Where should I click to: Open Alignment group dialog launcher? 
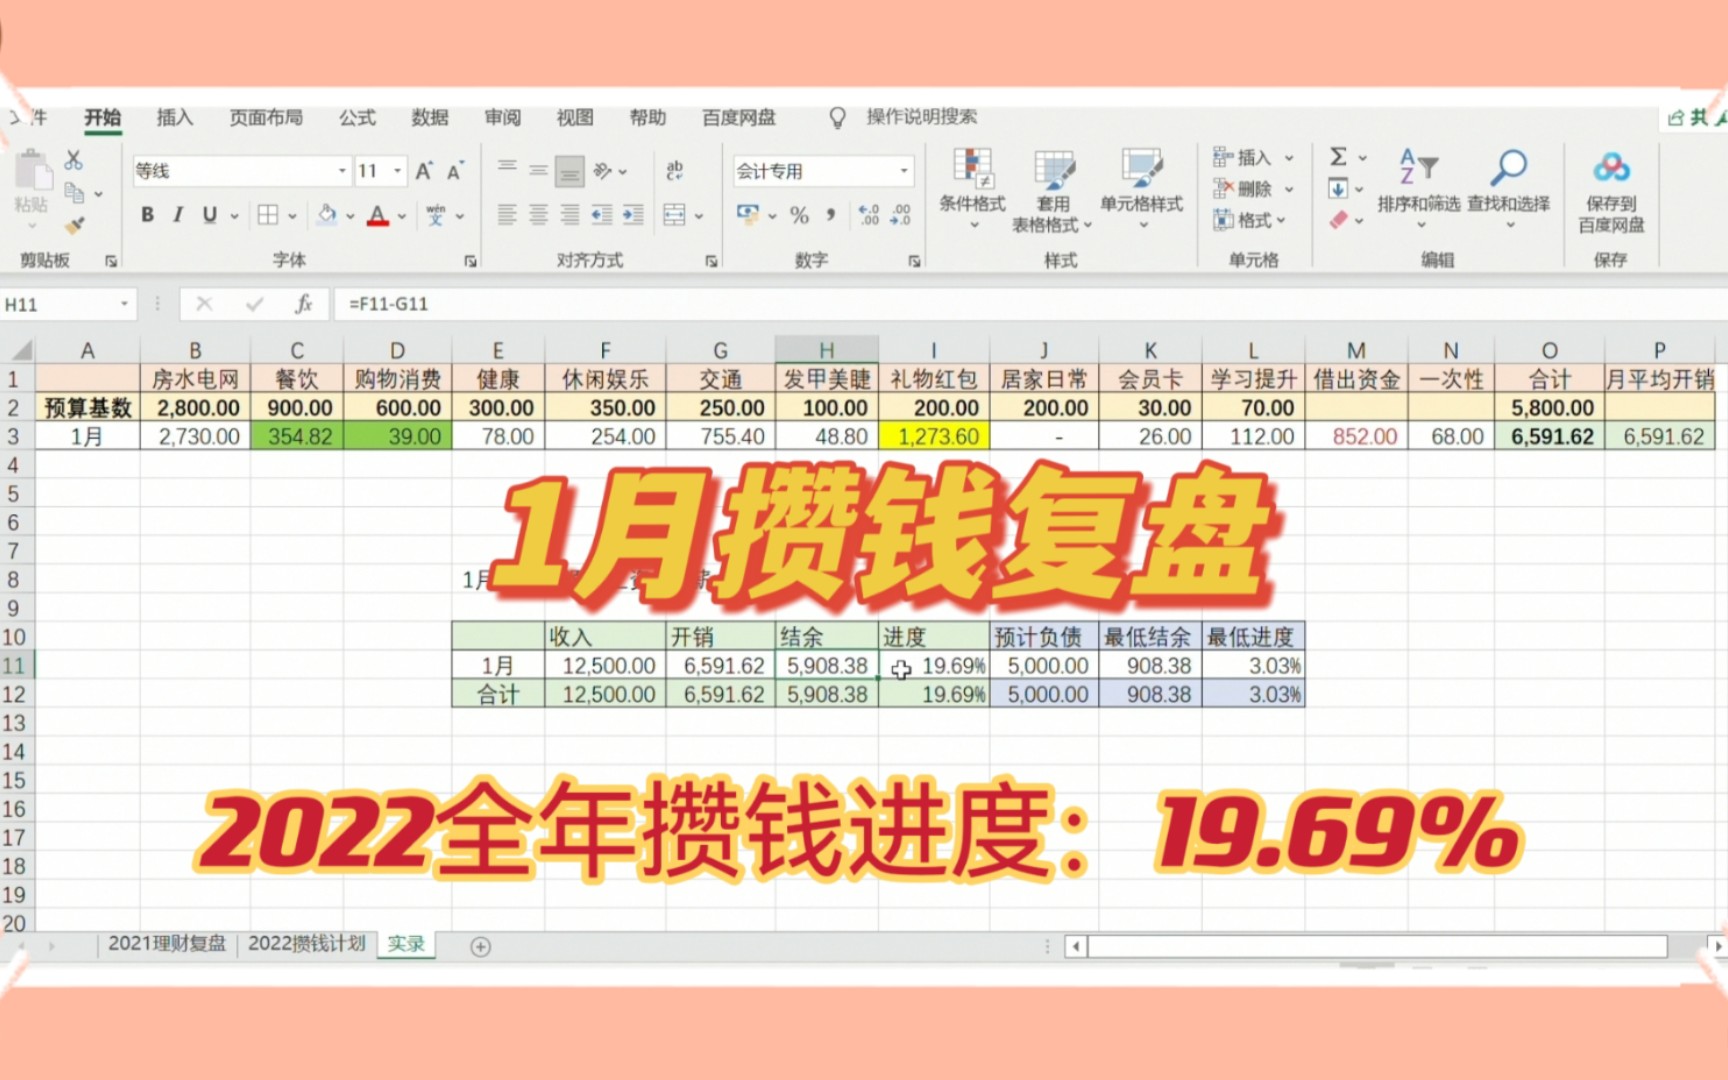point(711,261)
